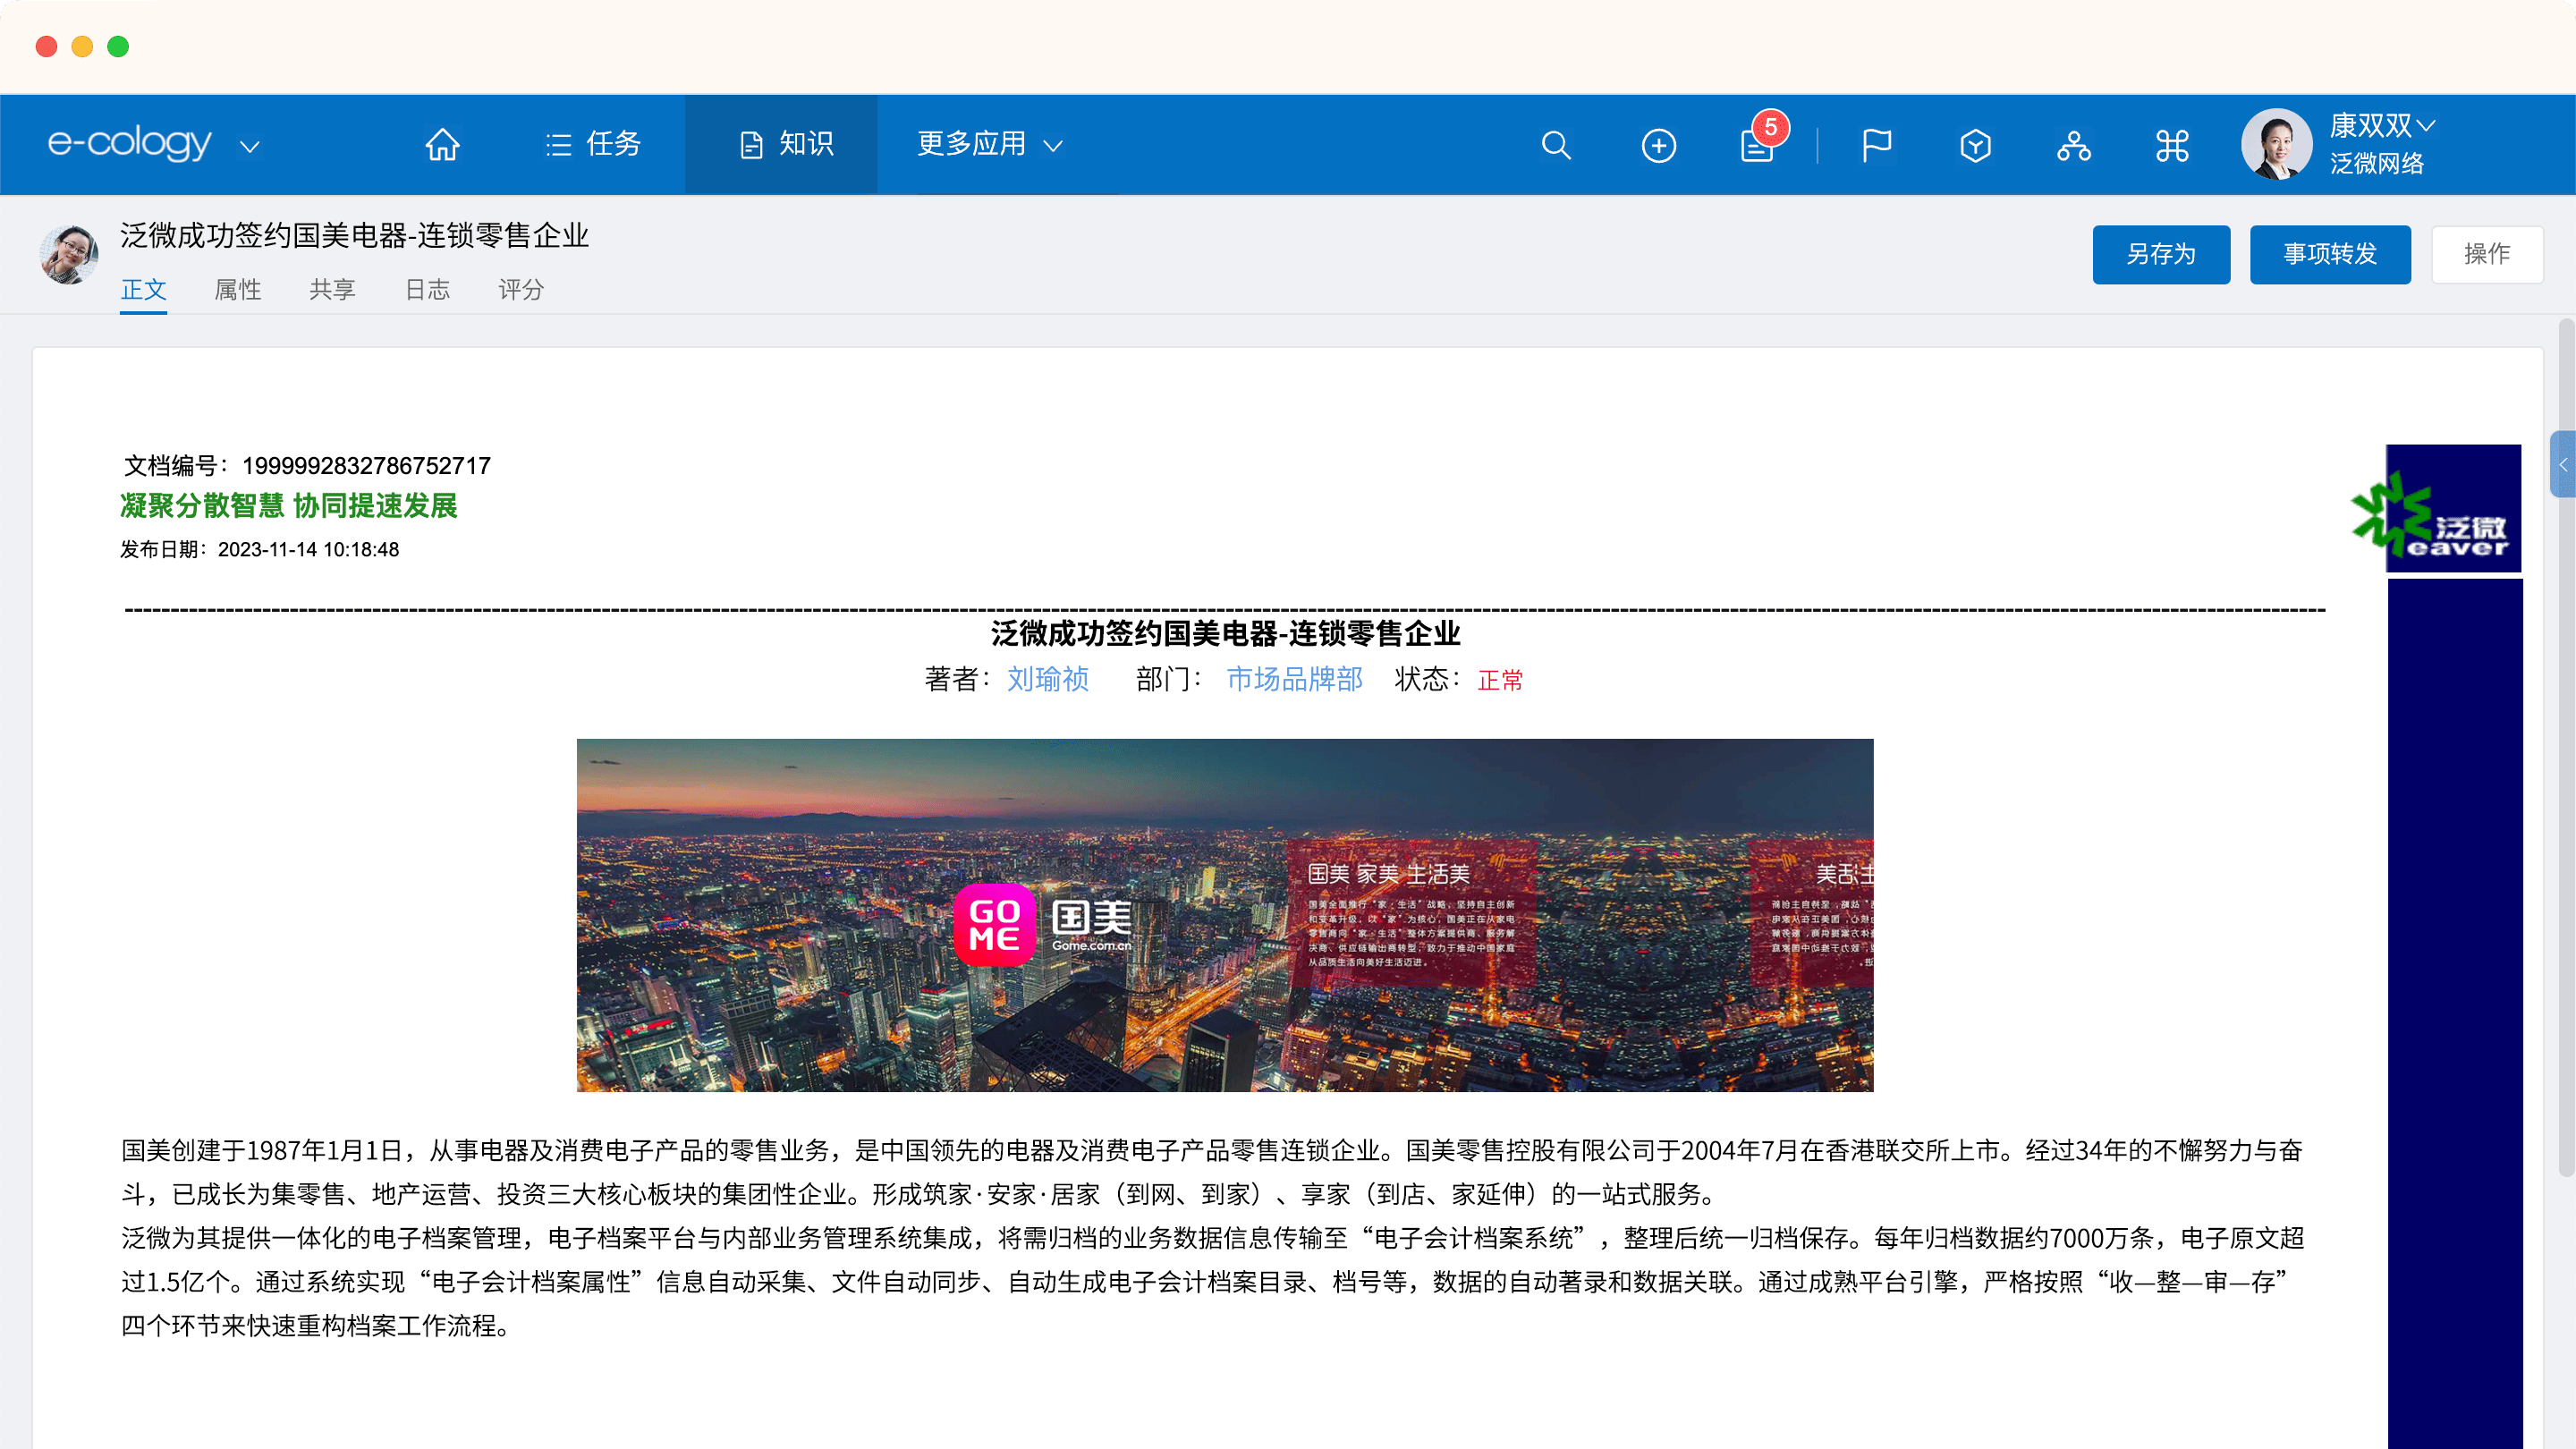Viewport: 2576px width, 1449px height.
Task: Open user 康双双 account dropdown
Action: coord(2383,126)
